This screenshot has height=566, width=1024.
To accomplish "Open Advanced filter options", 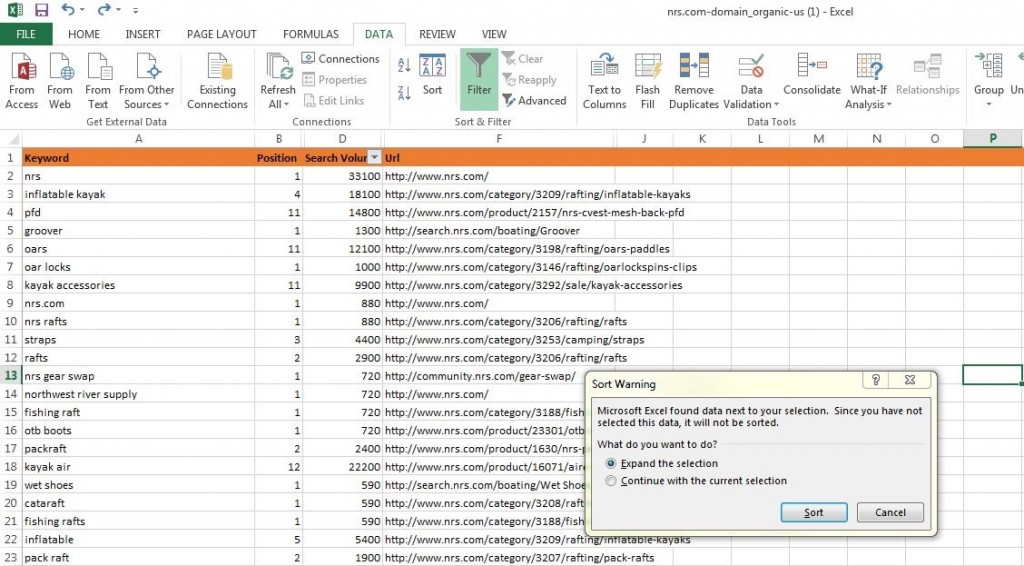I will 534,101.
